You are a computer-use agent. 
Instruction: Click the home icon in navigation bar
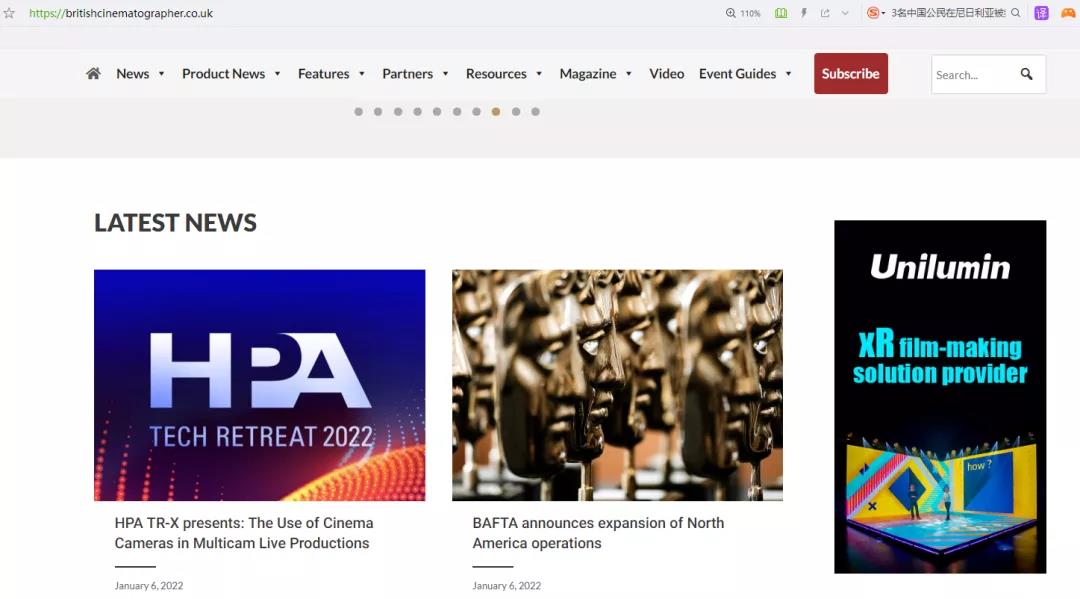pyautogui.click(x=93, y=74)
